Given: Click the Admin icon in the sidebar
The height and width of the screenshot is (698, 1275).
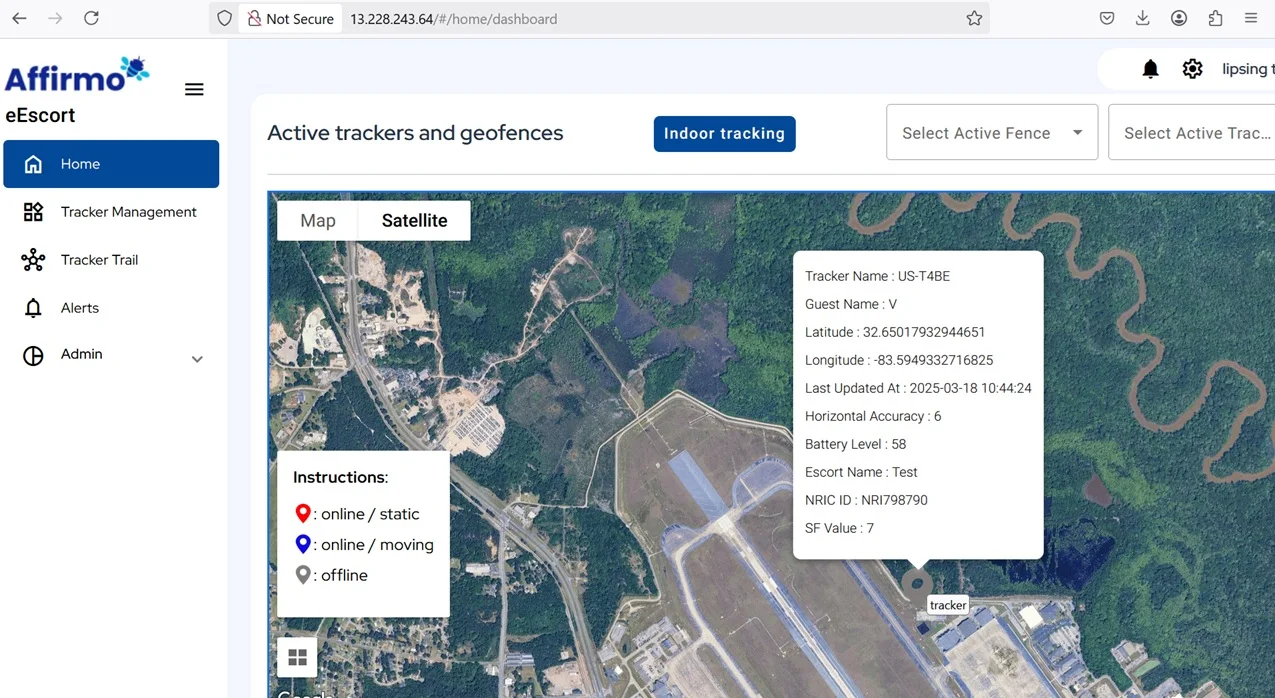Looking at the screenshot, I should pos(33,354).
